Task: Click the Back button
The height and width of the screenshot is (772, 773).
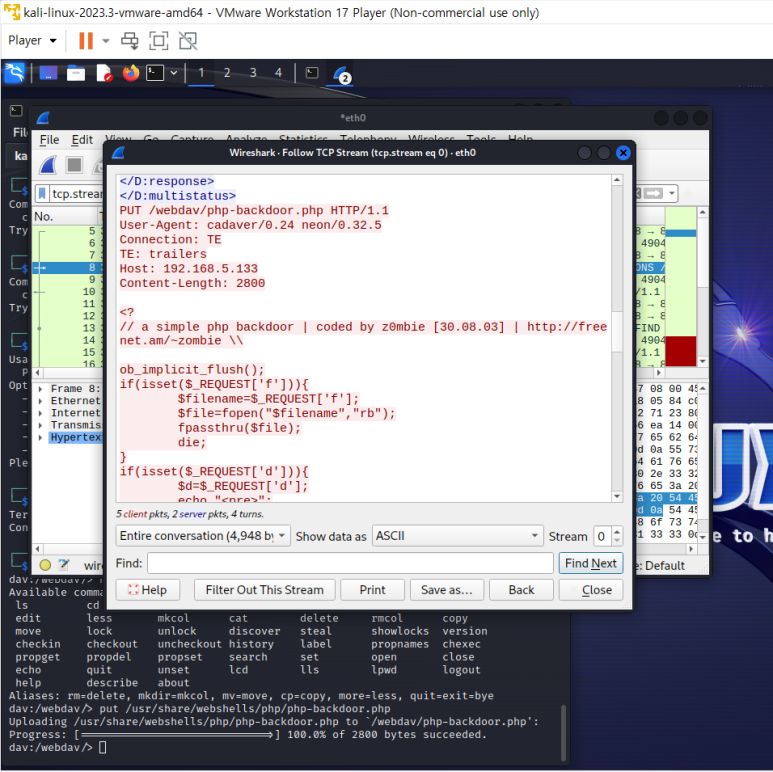Action: (x=521, y=590)
